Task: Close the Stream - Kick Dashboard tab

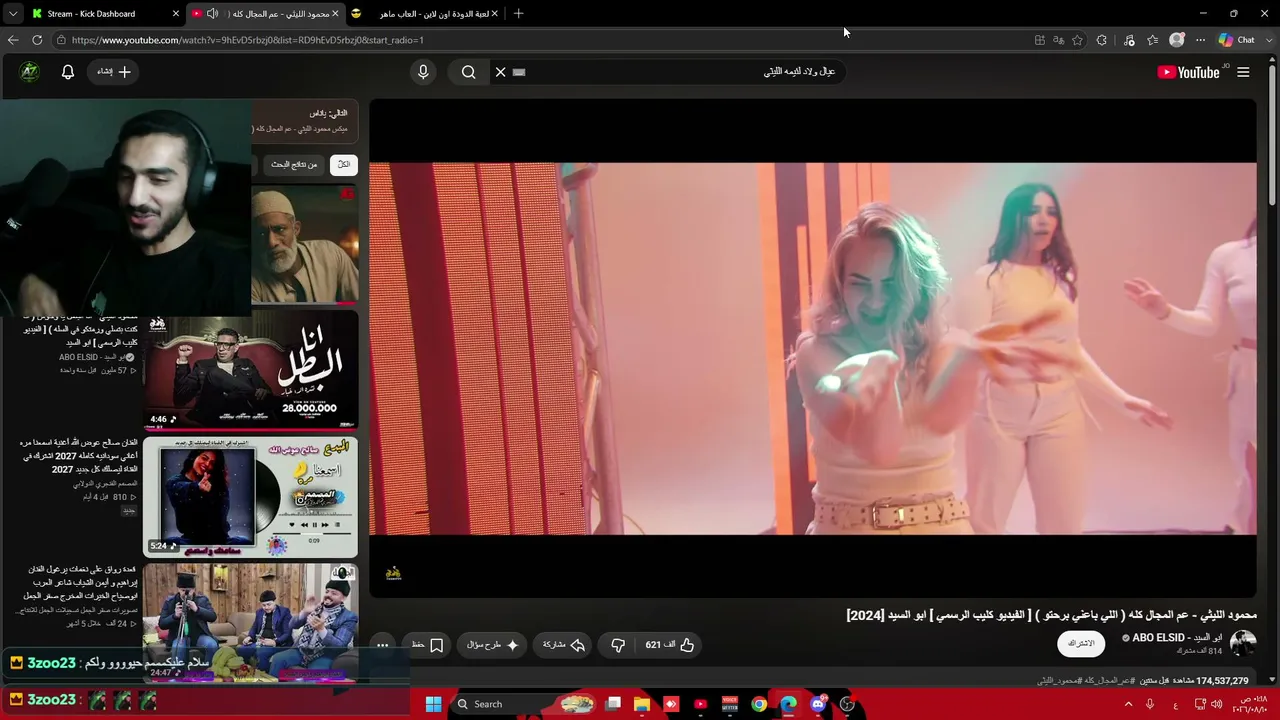Action: [176, 14]
